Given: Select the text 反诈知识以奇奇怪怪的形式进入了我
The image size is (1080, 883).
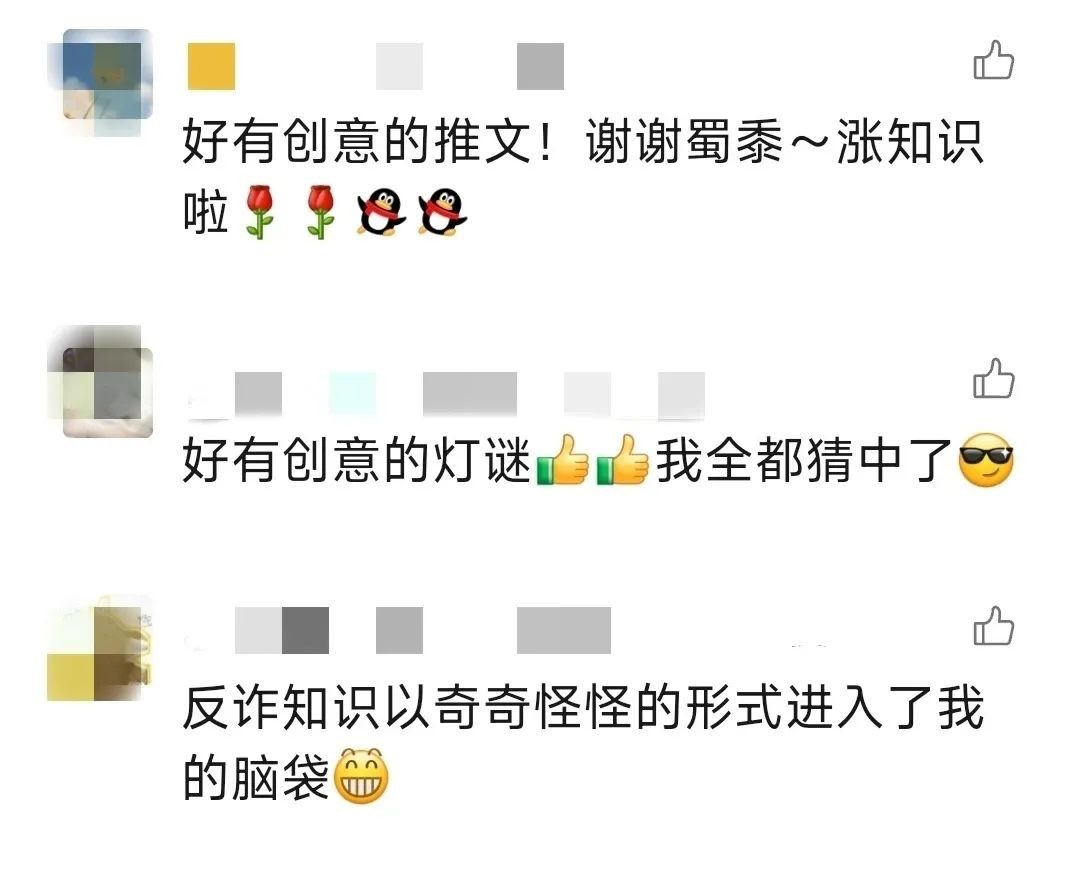Looking at the screenshot, I should coord(583,708).
